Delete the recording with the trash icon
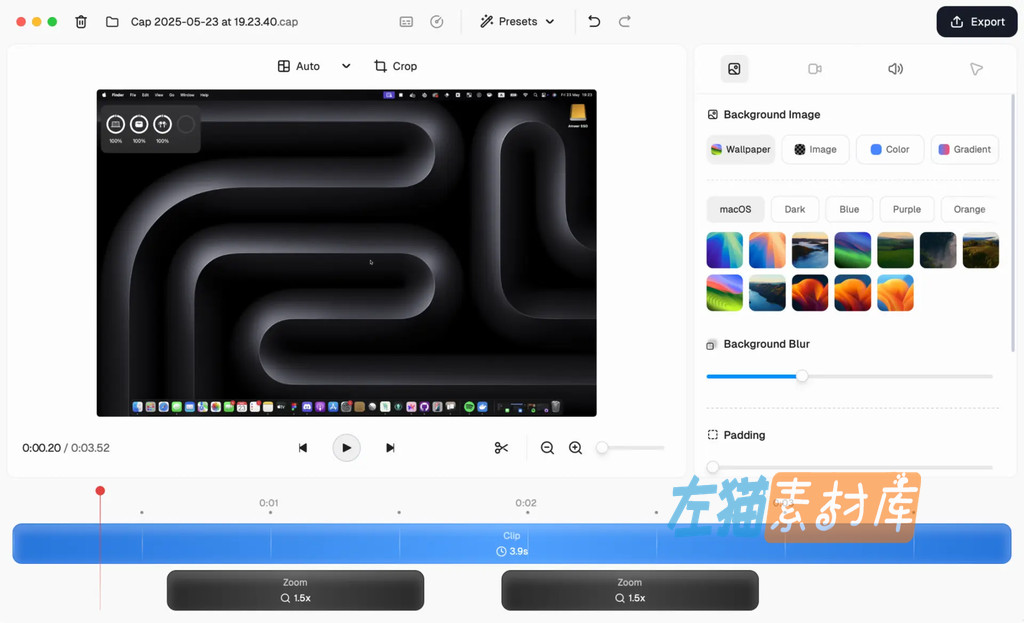 (x=81, y=22)
